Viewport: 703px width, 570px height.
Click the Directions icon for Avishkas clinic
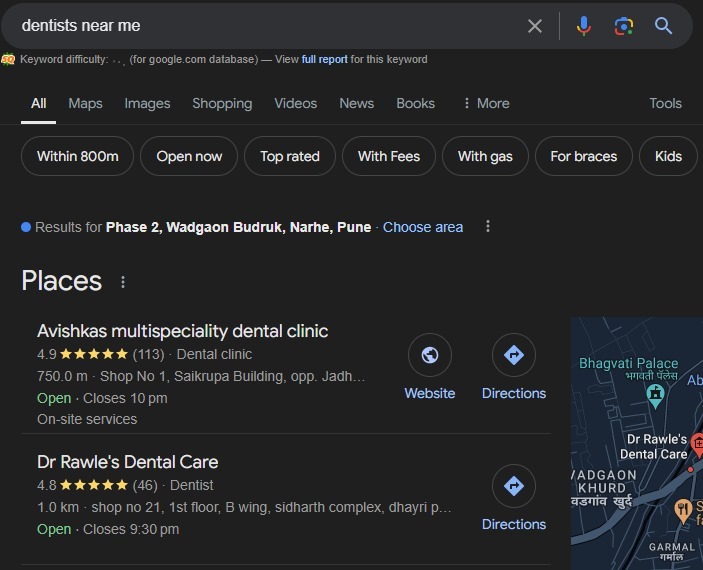tap(514, 355)
